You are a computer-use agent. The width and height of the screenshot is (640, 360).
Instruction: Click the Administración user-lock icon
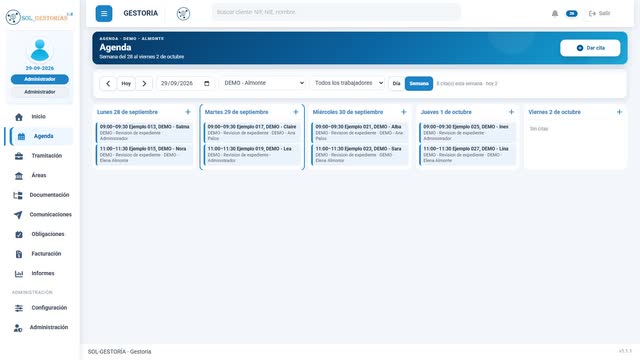click(x=18, y=328)
